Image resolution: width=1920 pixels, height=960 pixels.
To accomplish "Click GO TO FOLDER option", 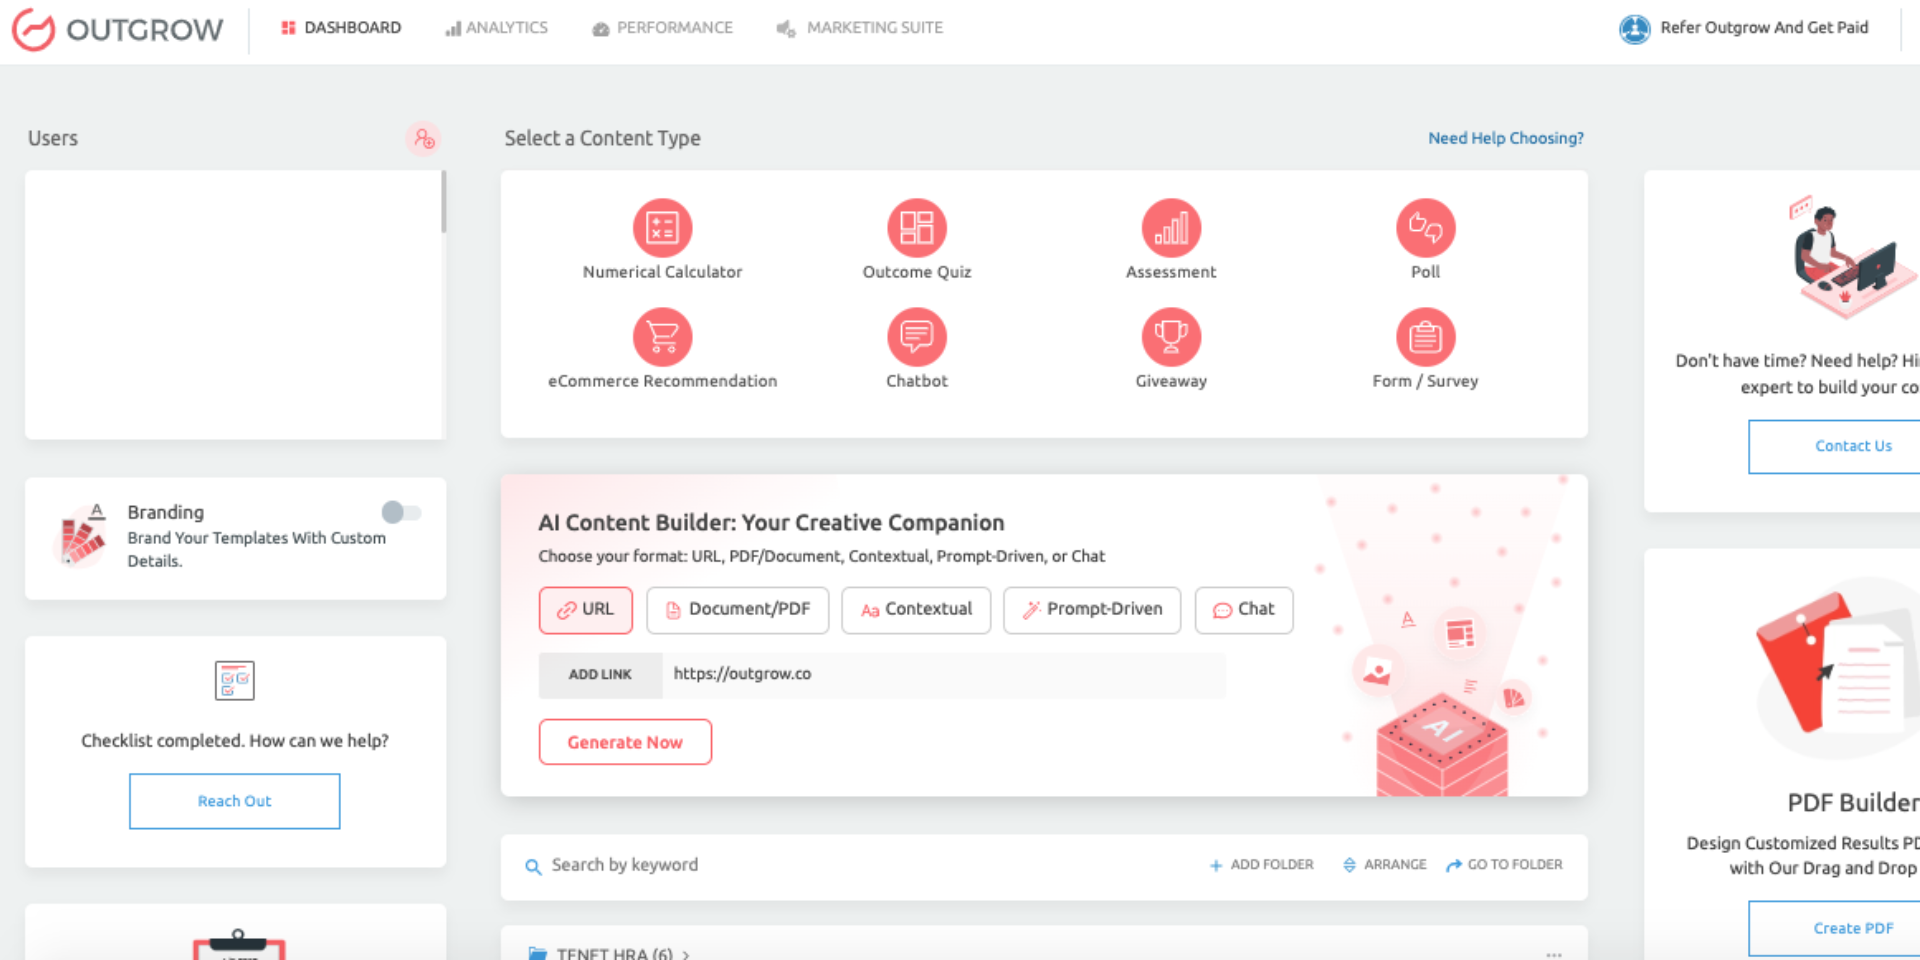I will point(1504,865).
